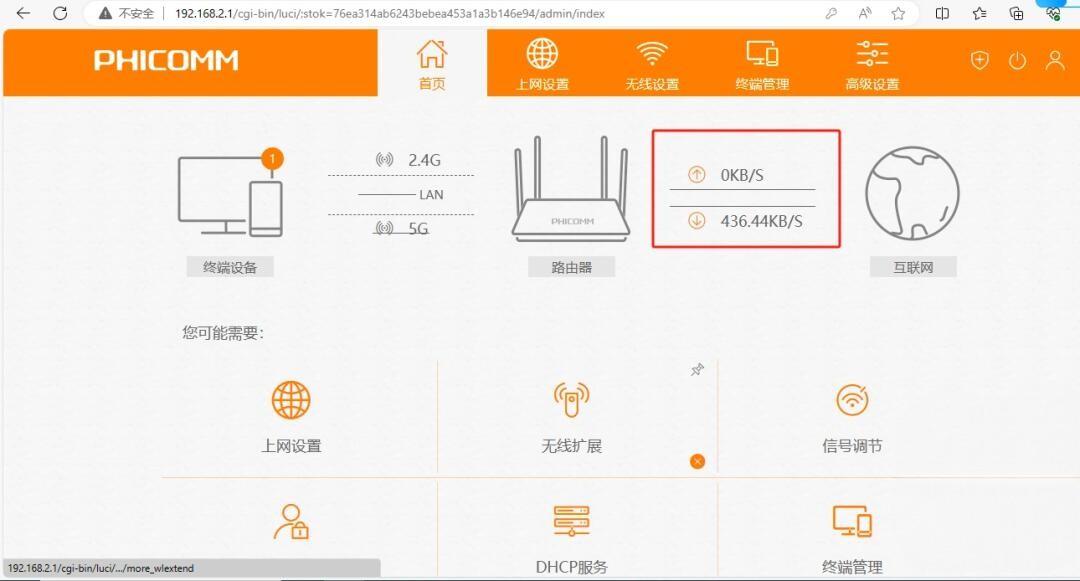Screen dimensions: 1080x581
Task: Click the connected device count badge
Action: pyautogui.click(x=272, y=159)
